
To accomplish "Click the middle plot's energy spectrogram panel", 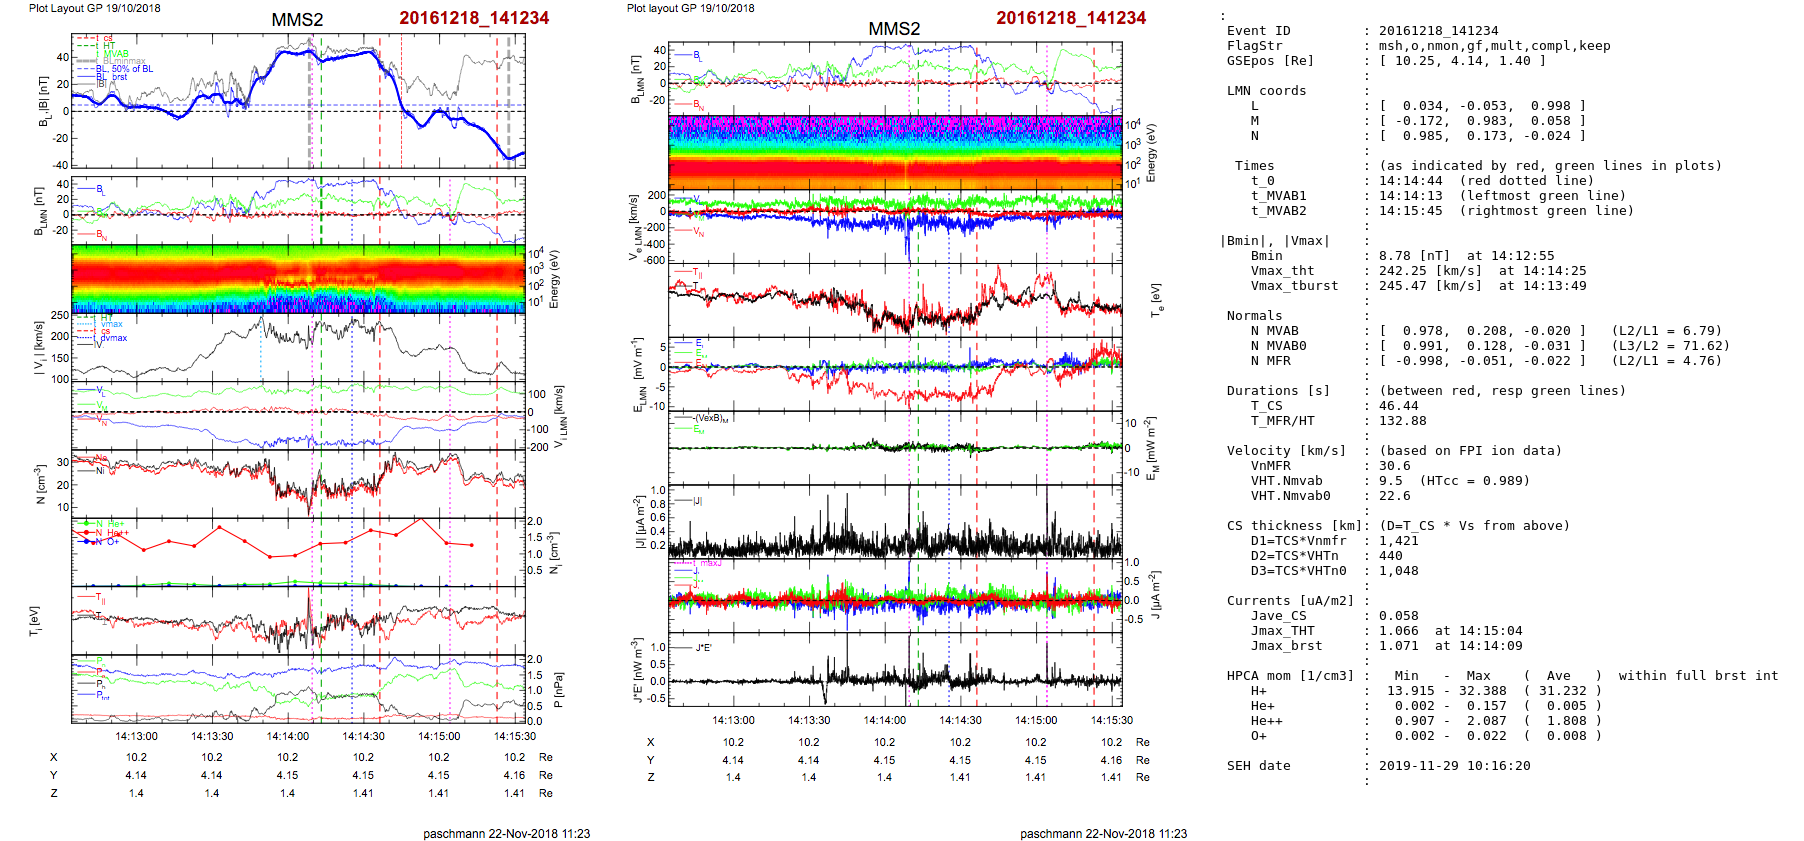I will tap(895, 152).
